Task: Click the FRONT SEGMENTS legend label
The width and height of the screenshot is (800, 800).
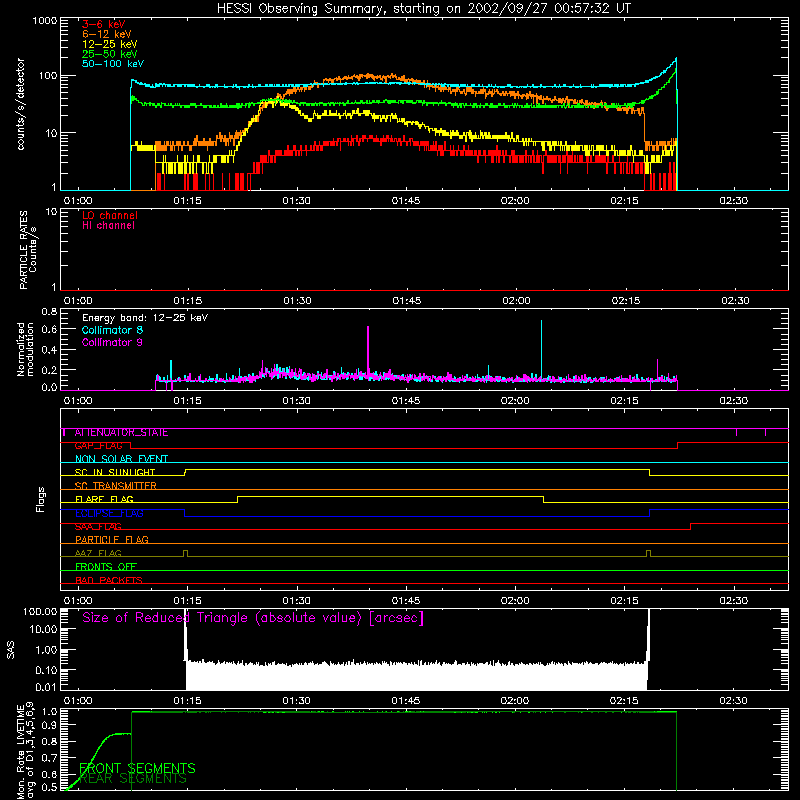Action: pos(137,768)
